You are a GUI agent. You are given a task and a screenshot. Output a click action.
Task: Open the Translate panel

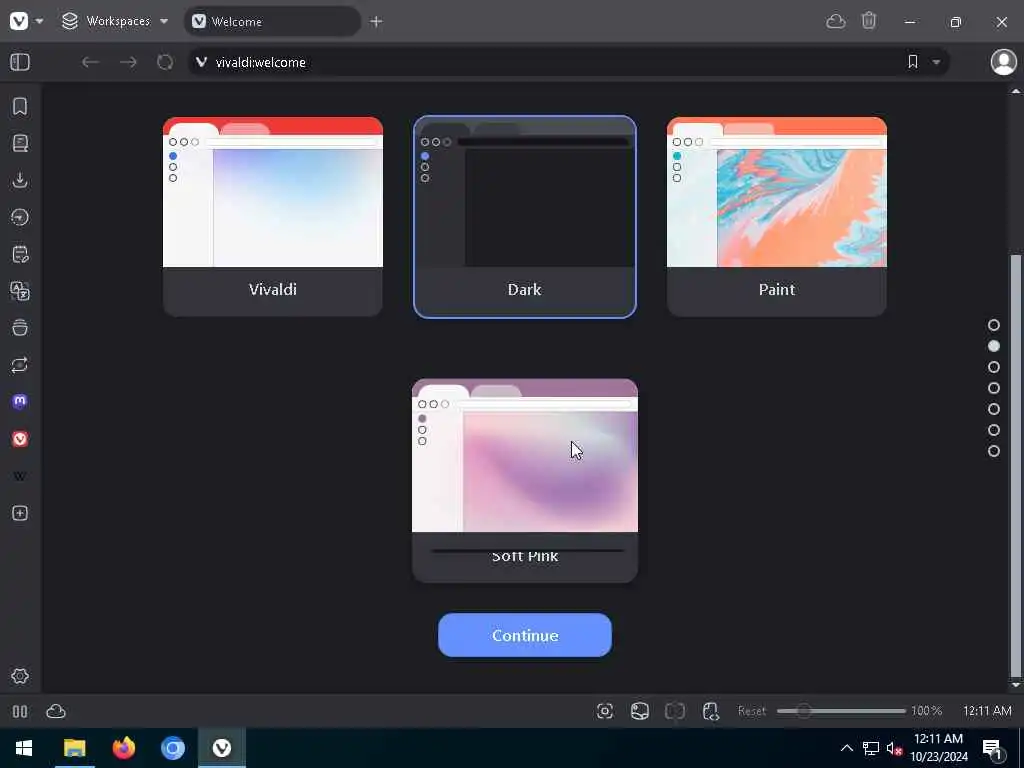pyautogui.click(x=20, y=291)
